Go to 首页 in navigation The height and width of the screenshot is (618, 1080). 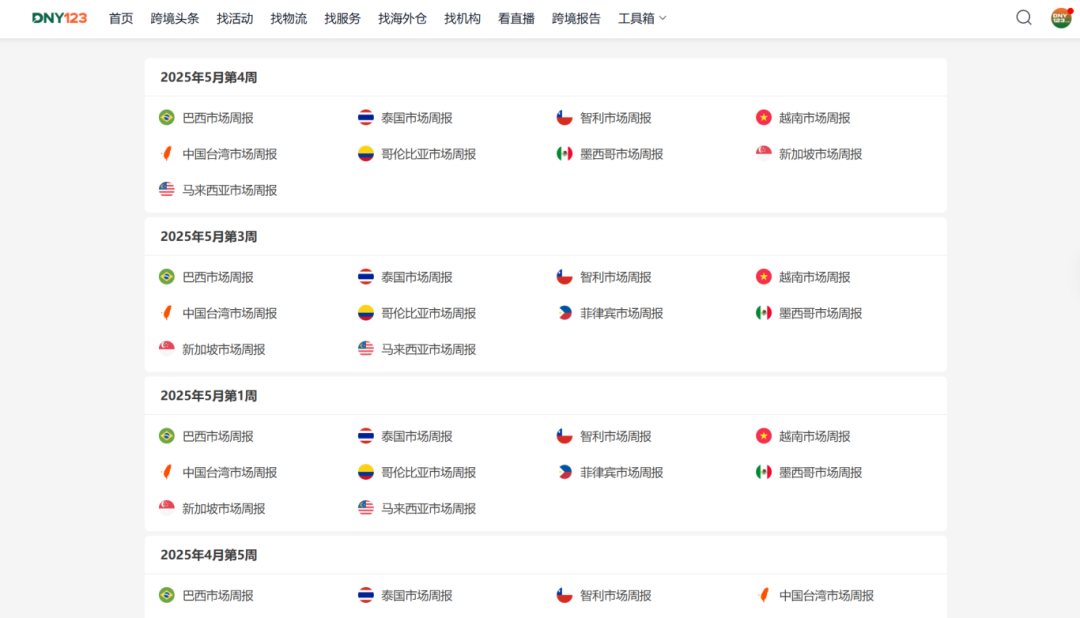(121, 18)
